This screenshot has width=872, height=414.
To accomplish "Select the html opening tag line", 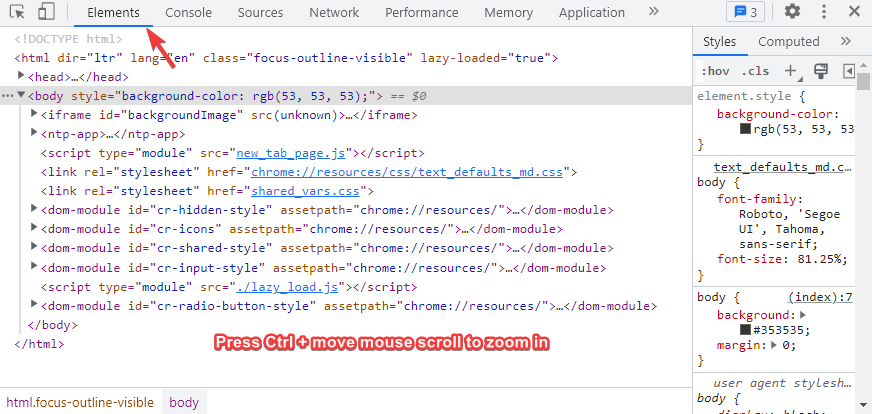I will click(286, 58).
